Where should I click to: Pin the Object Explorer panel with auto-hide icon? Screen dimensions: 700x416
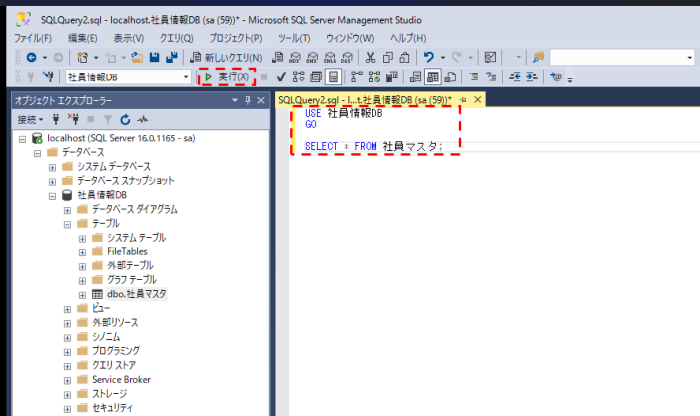pyautogui.click(x=248, y=100)
